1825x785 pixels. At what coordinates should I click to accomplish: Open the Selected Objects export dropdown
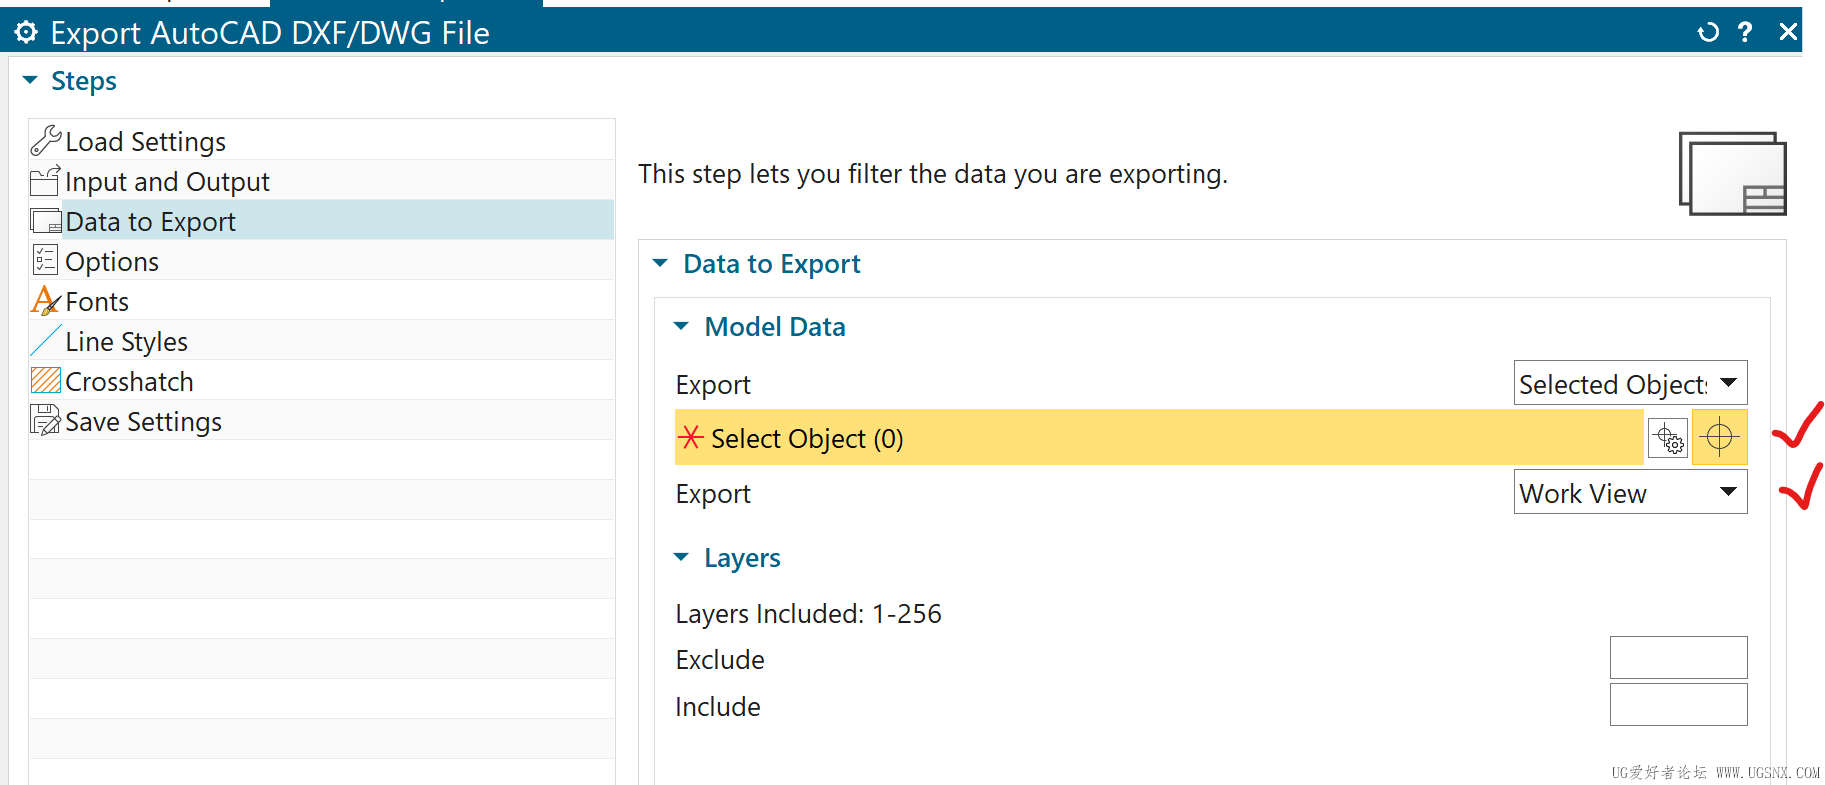coord(1630,383)
